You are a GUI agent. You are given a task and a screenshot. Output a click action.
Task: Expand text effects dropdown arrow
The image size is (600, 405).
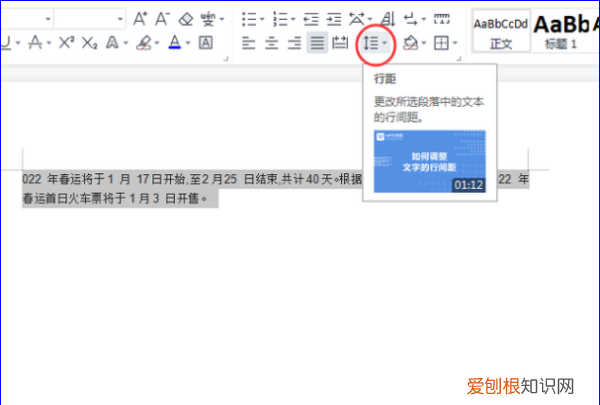click(x=126, y=43)
